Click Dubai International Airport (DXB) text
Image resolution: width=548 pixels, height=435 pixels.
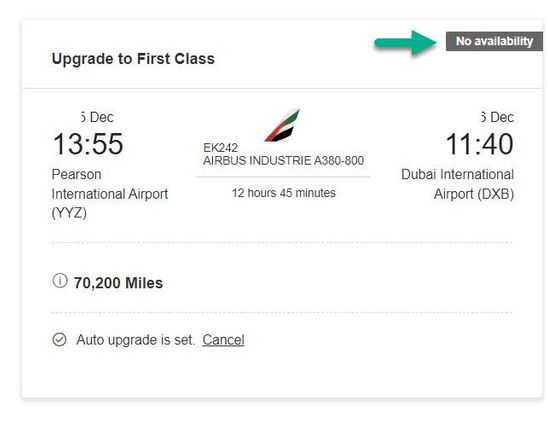[457, 184]
